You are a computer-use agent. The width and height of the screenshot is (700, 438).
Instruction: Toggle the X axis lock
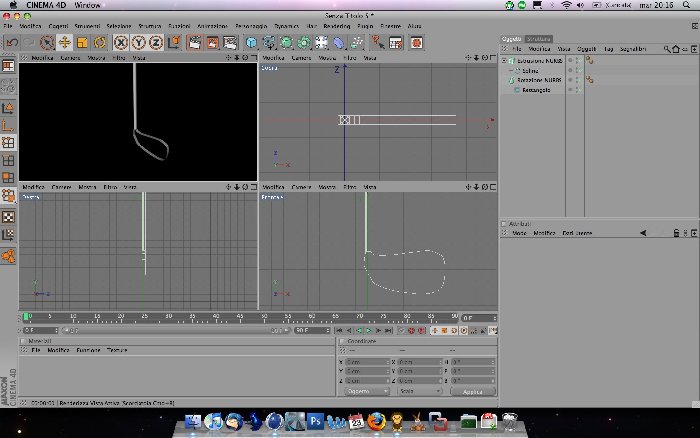coord(121,43)
